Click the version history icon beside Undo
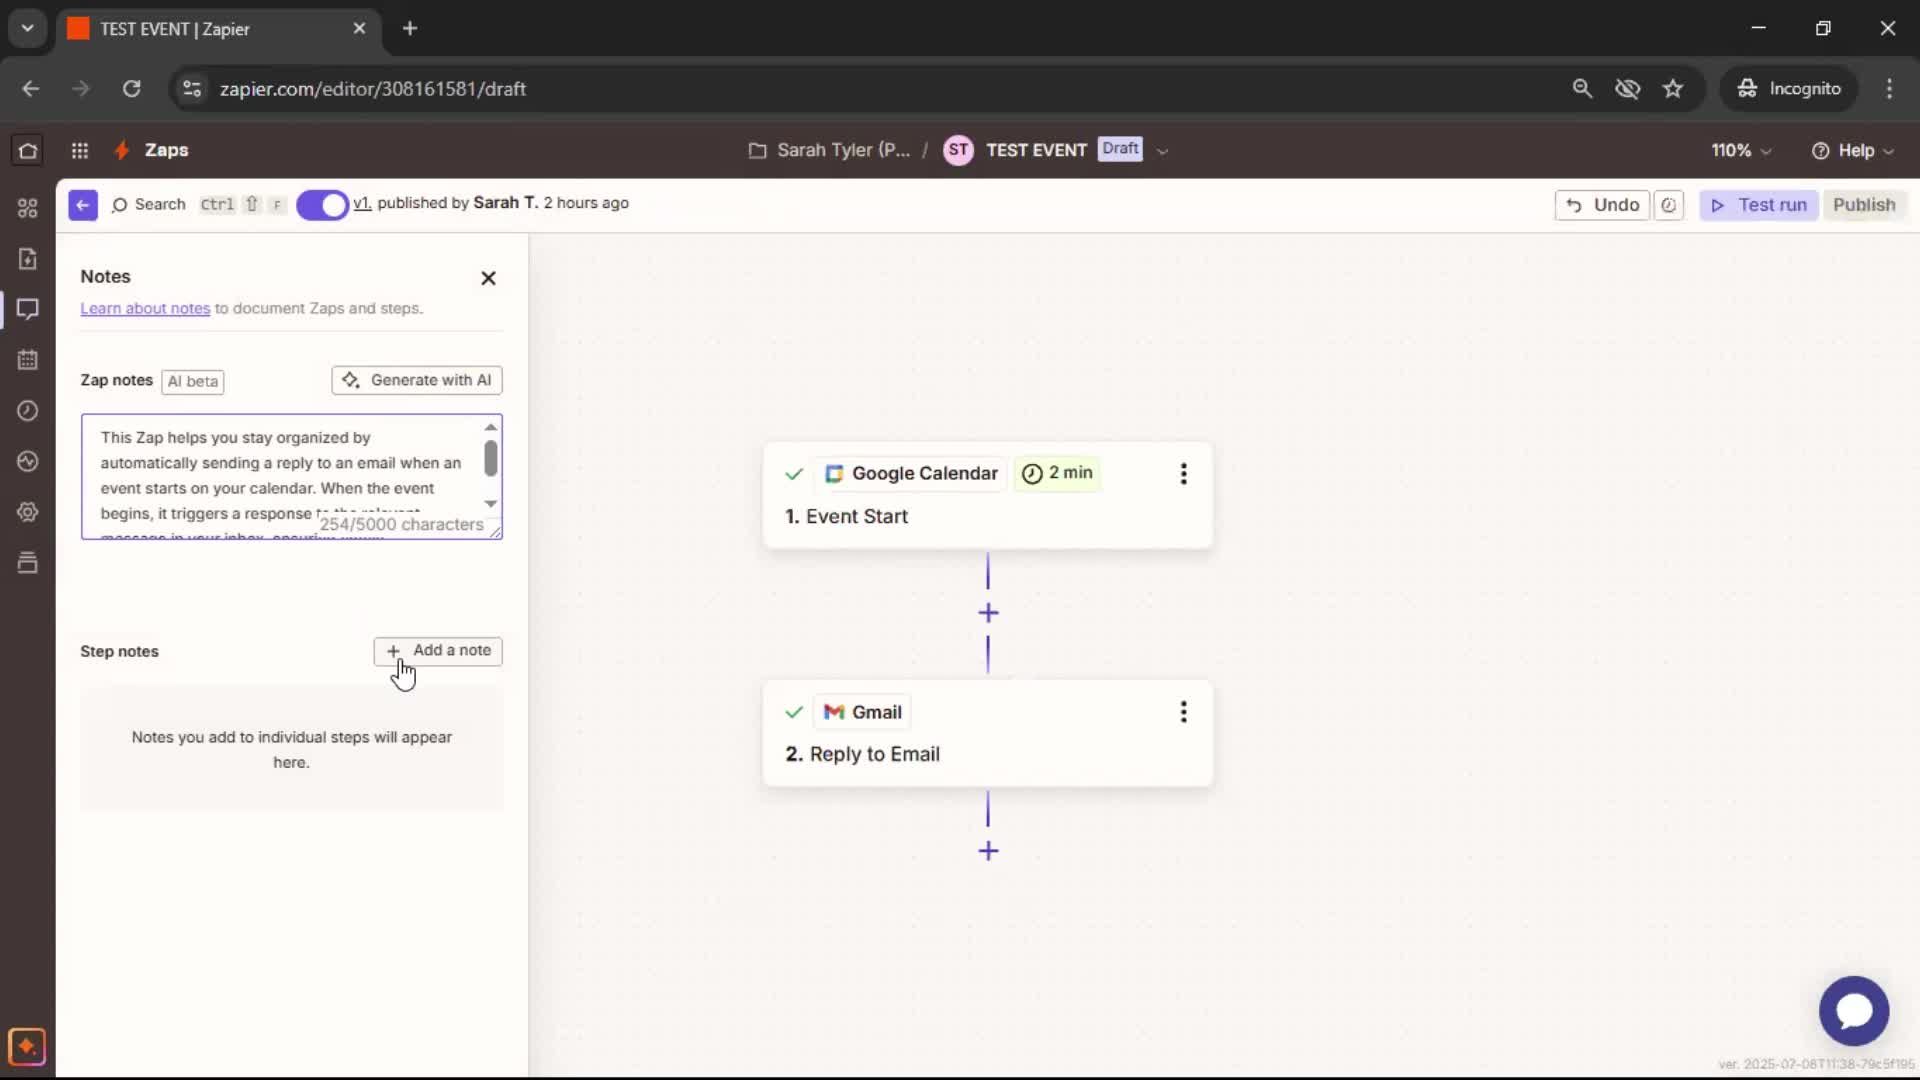Screen dimensions: 1920x1080 tap(1669, 205)
